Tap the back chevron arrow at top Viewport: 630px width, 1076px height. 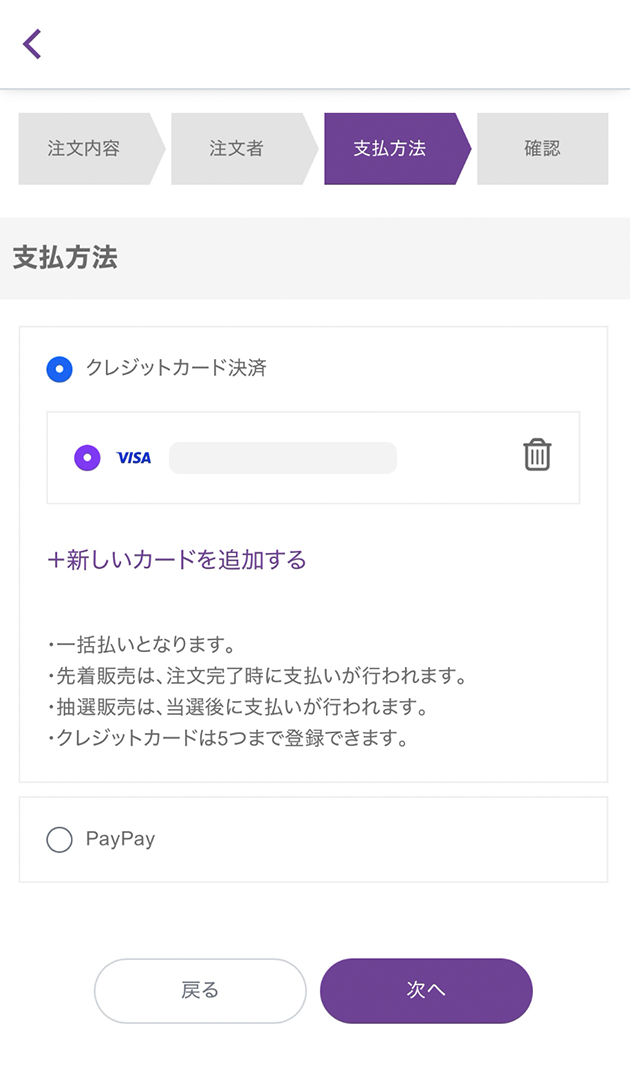pos(32,44)
